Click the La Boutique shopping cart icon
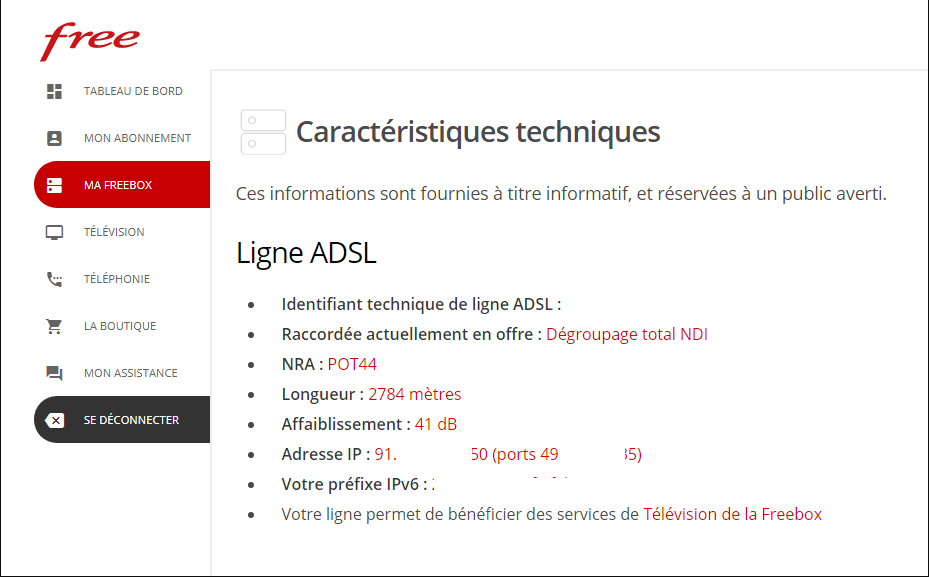929x577 pixels. pos(55,326)
